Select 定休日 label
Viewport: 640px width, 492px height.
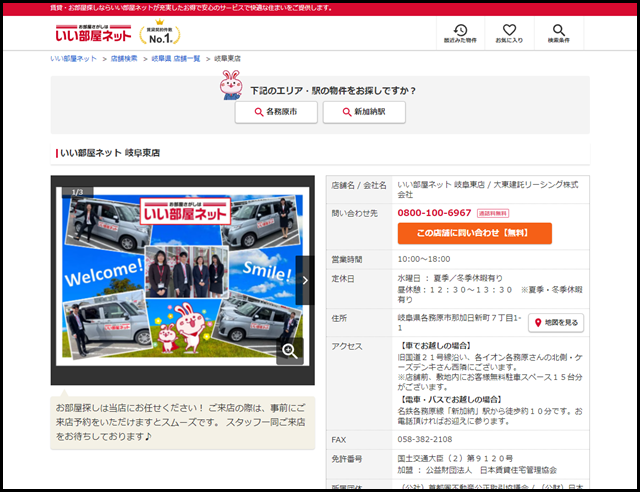coord(343,279)
